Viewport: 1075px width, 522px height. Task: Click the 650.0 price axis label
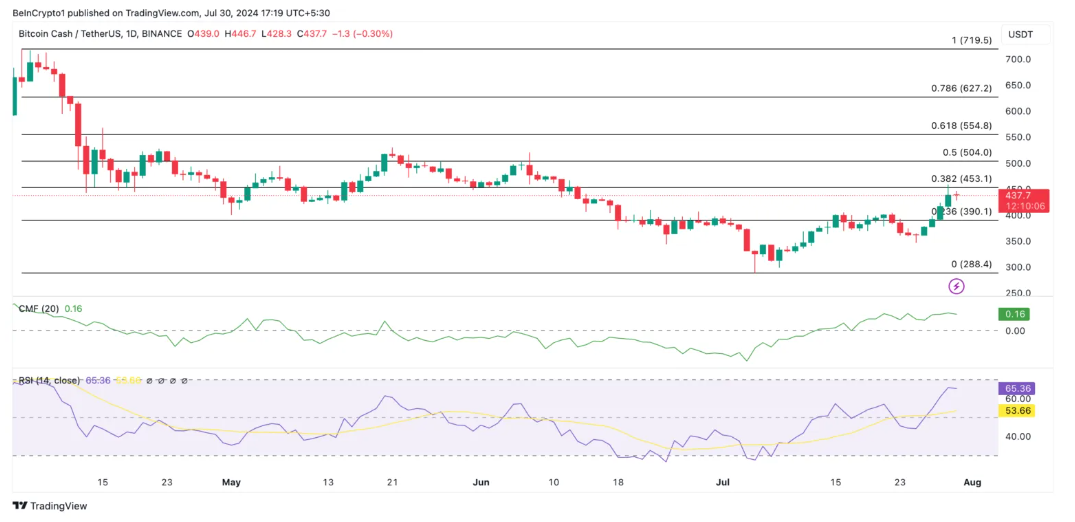pyautogui.click(x=1018, y=85)
